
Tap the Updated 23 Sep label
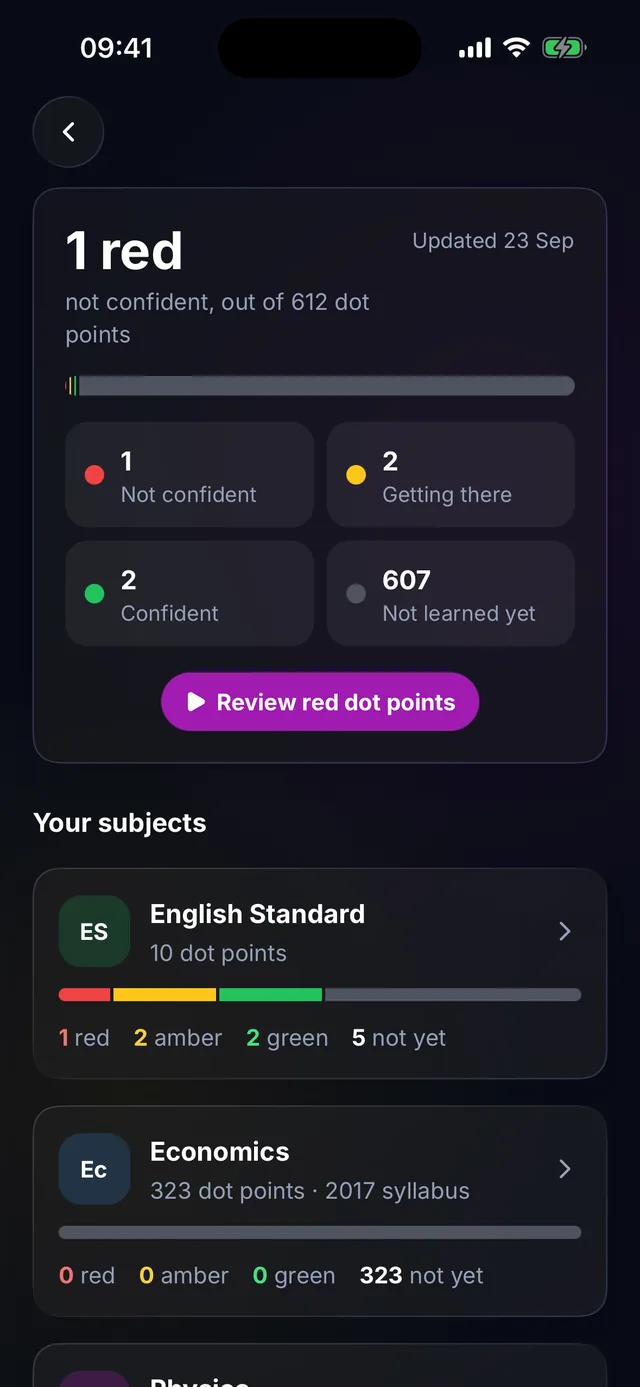point(493,241)
